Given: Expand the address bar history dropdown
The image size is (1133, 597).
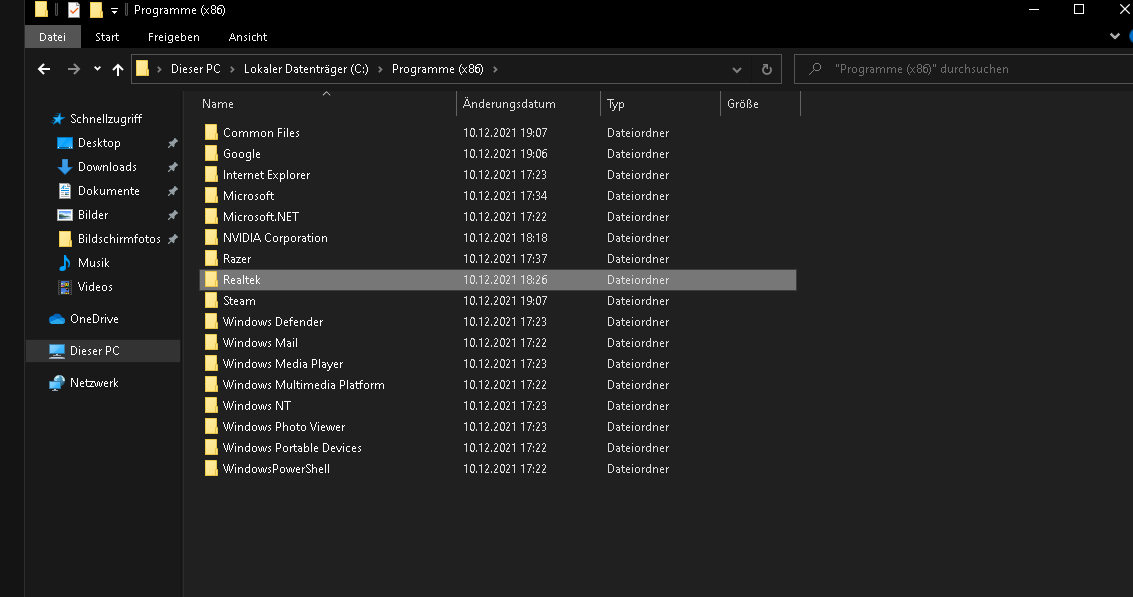Looking at the screenshot, I should (736, 70).
